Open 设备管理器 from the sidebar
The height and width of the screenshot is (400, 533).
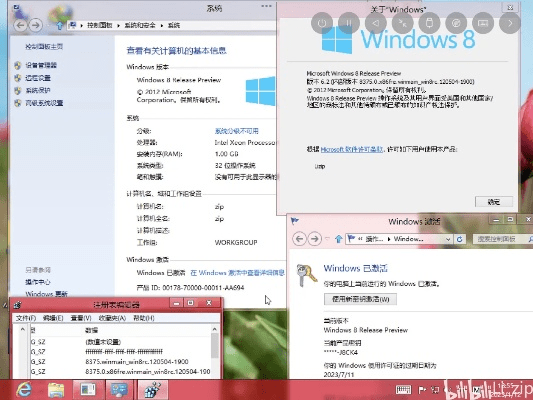tap(41, 65)
